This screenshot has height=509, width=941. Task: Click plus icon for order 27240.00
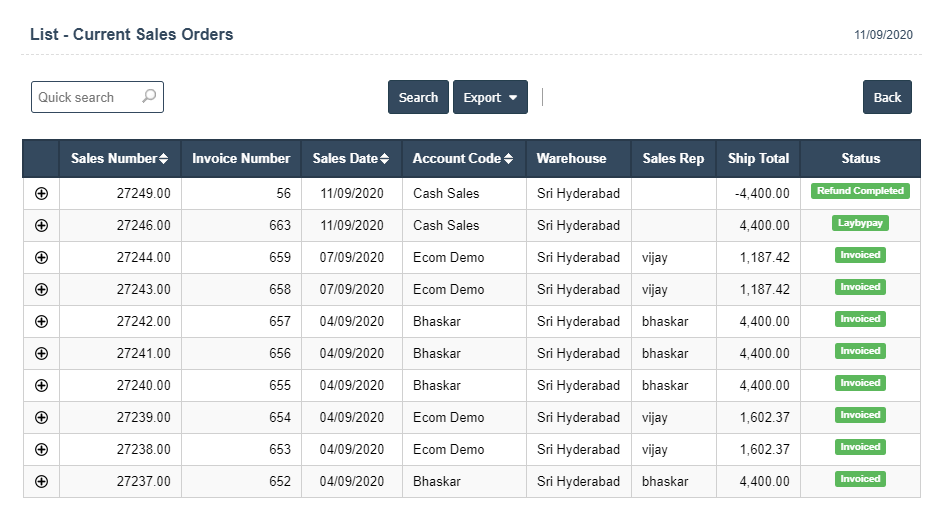41,386
